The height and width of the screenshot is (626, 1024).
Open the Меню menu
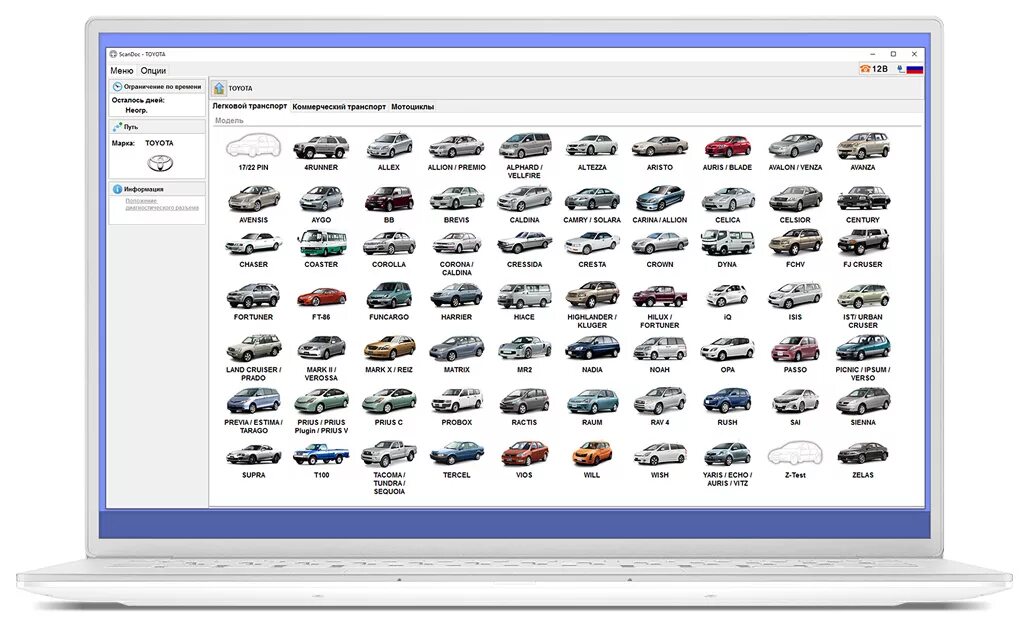point(121,70)
